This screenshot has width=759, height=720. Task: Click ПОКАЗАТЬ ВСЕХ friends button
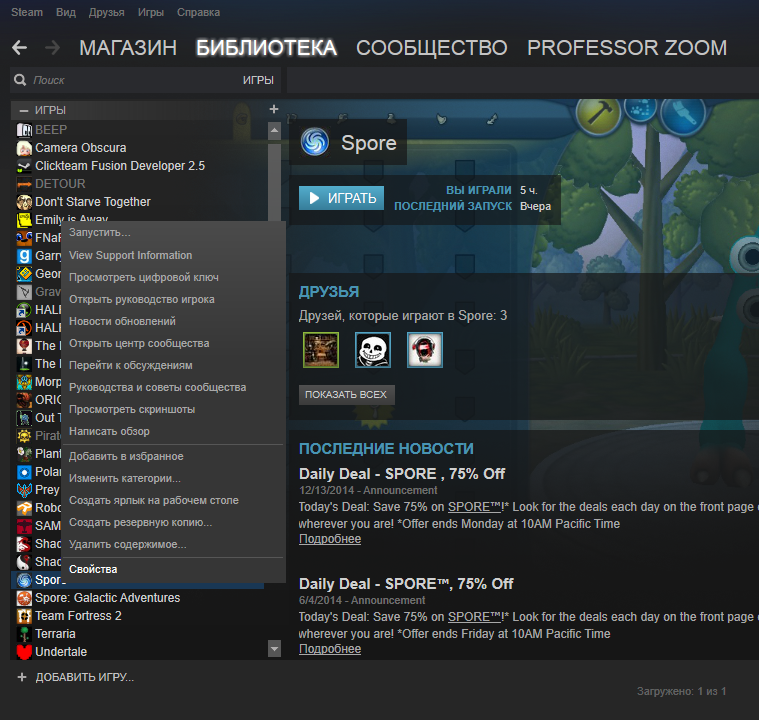(x=347, y=395)
